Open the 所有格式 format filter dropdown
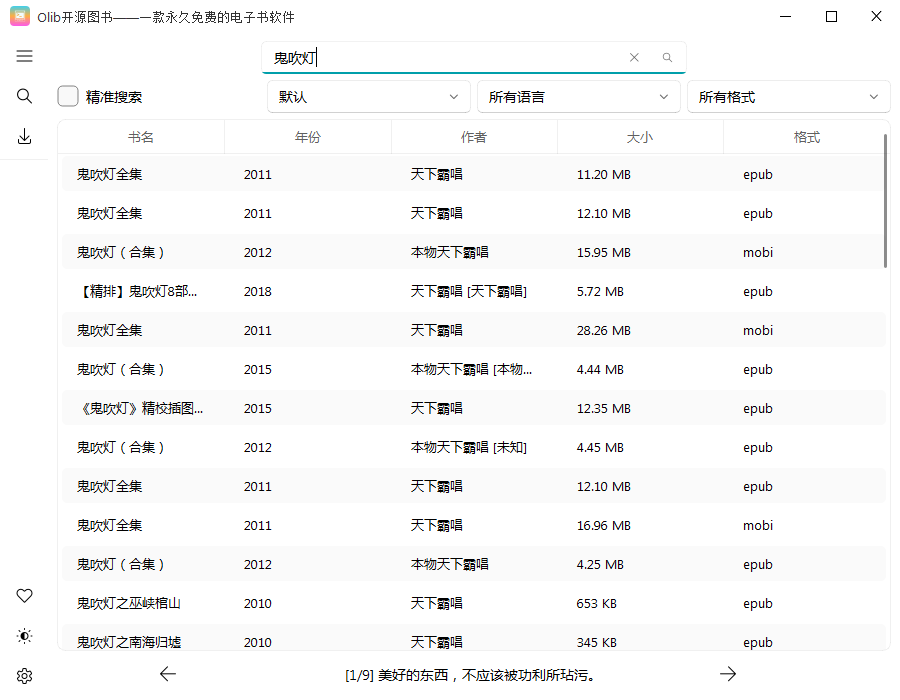The width and height of the screenshot is (900, 700). tap(788, 96)
